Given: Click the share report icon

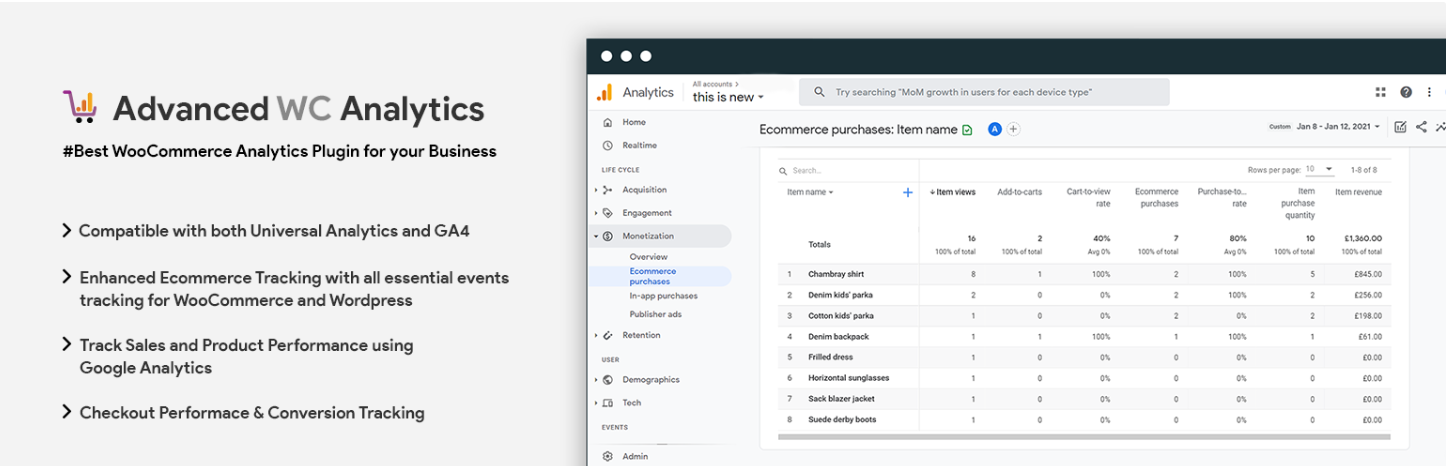Looking at the screenshot, I should click(x=1421, y=127).
